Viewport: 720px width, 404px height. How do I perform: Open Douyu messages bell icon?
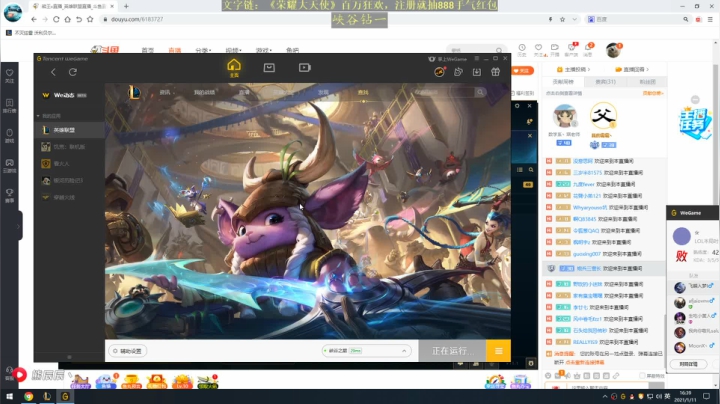(588, 49)
